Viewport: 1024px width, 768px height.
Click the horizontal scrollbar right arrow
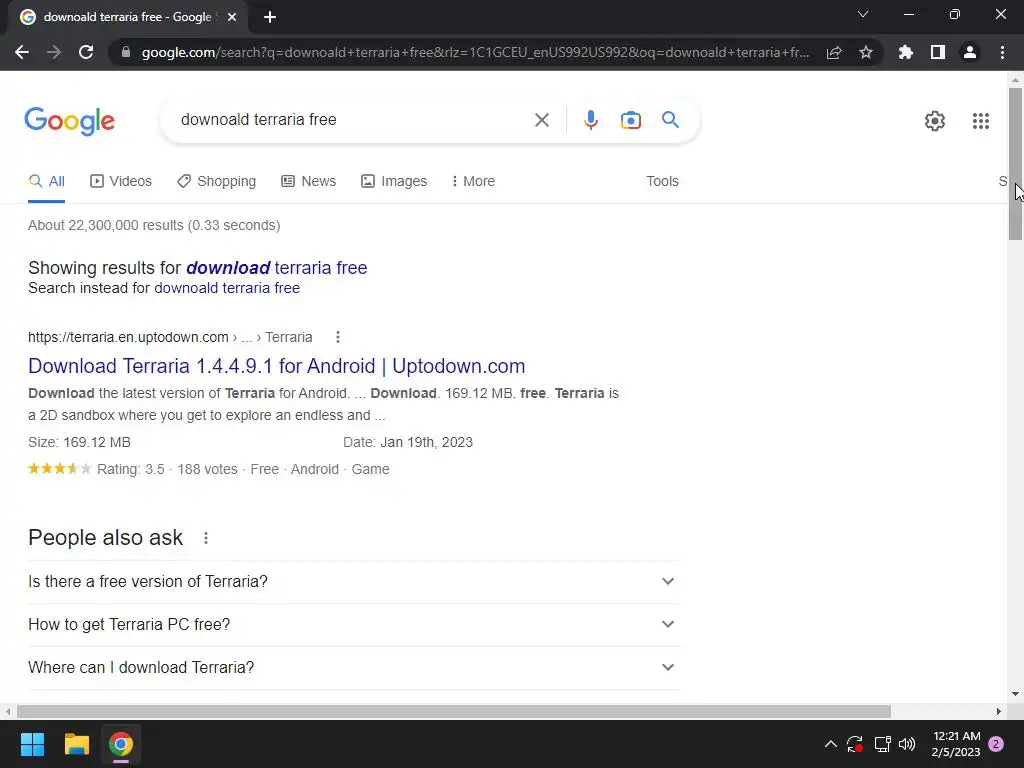tap(999, 711)
